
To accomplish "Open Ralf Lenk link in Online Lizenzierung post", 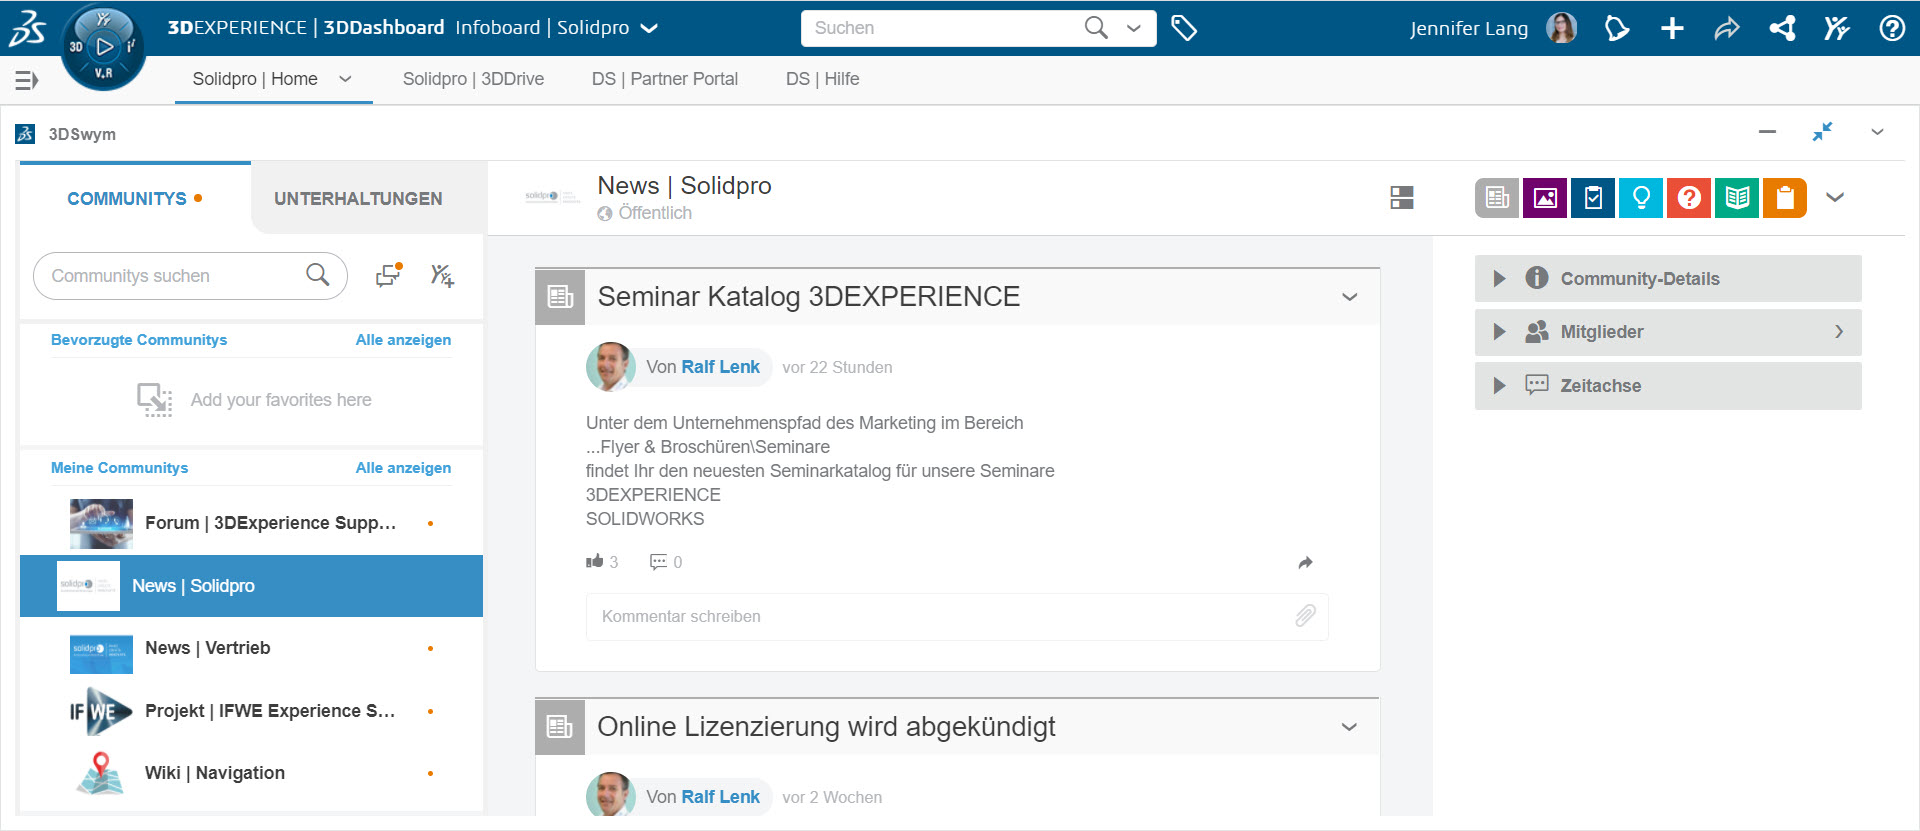I will coord(720,797).
